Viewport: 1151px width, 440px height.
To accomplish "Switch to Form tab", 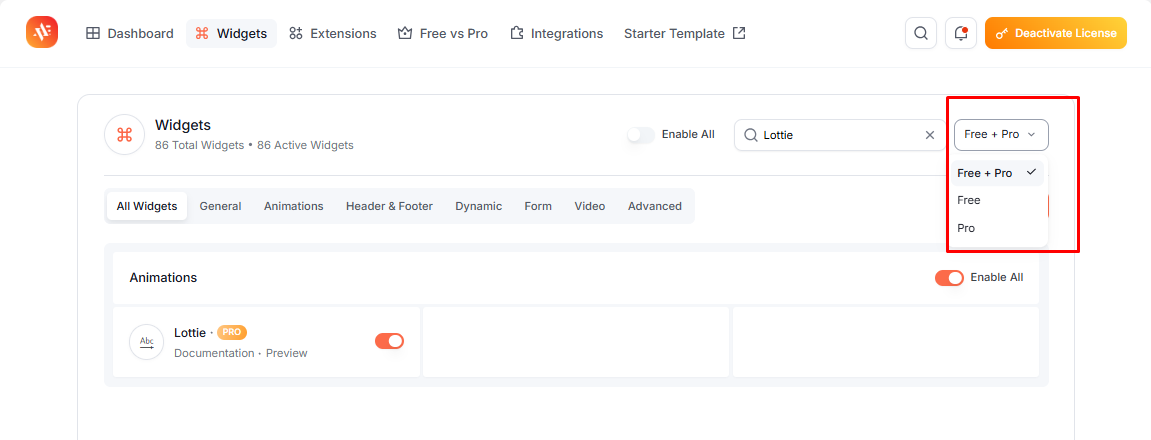I will coord(538,206).
